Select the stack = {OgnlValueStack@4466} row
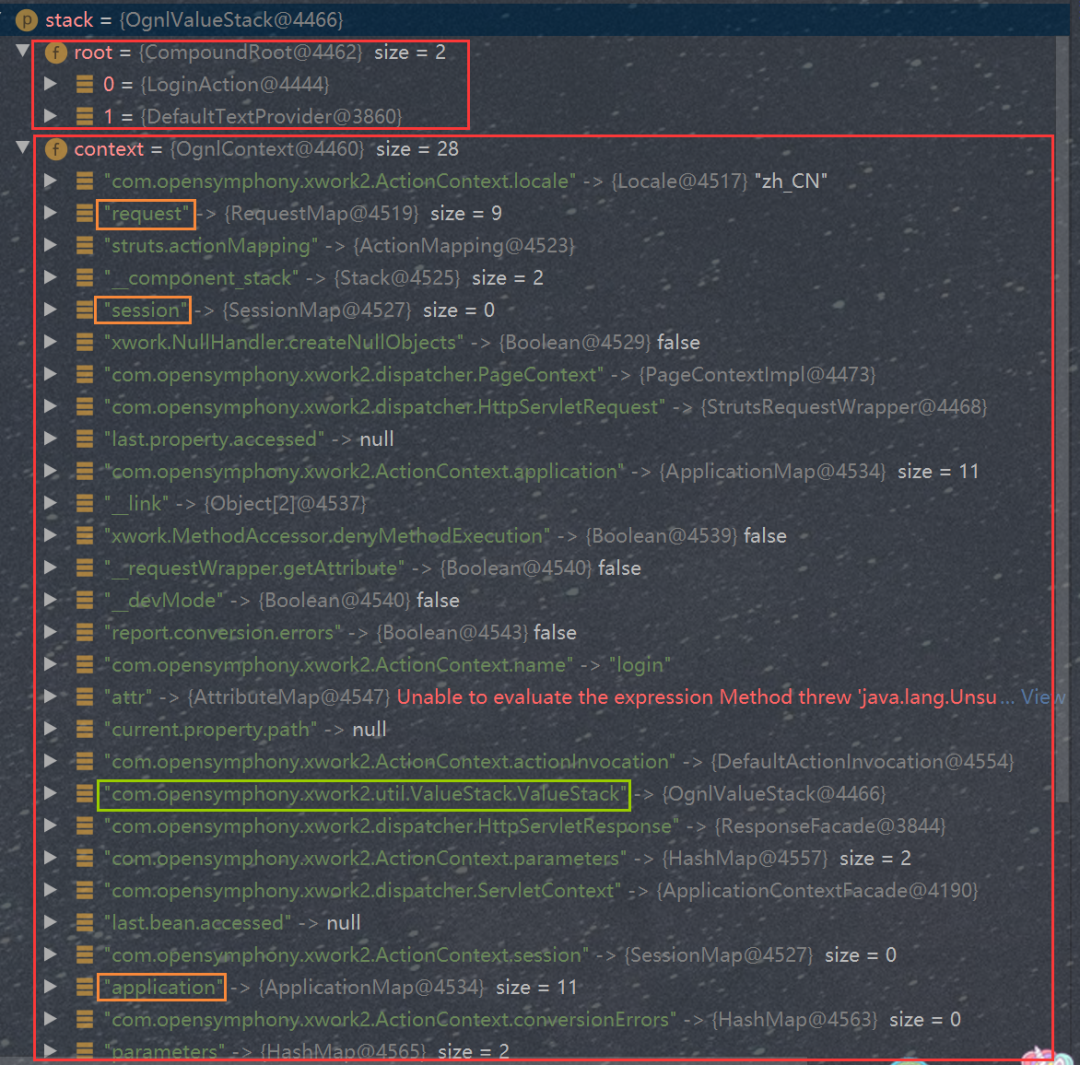This screenshot has height=1065, width=1080. [534, 20]
